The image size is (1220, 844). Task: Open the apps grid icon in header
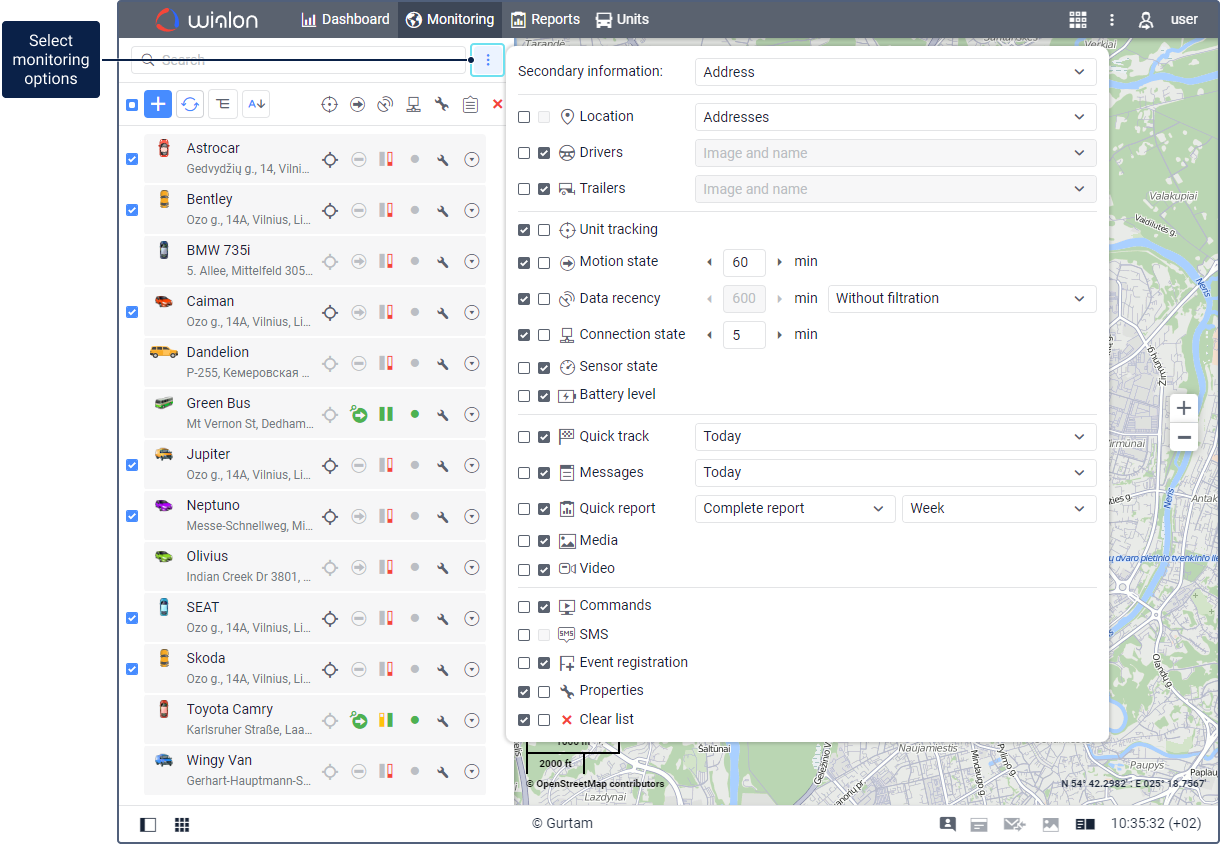click(1077, 19)
